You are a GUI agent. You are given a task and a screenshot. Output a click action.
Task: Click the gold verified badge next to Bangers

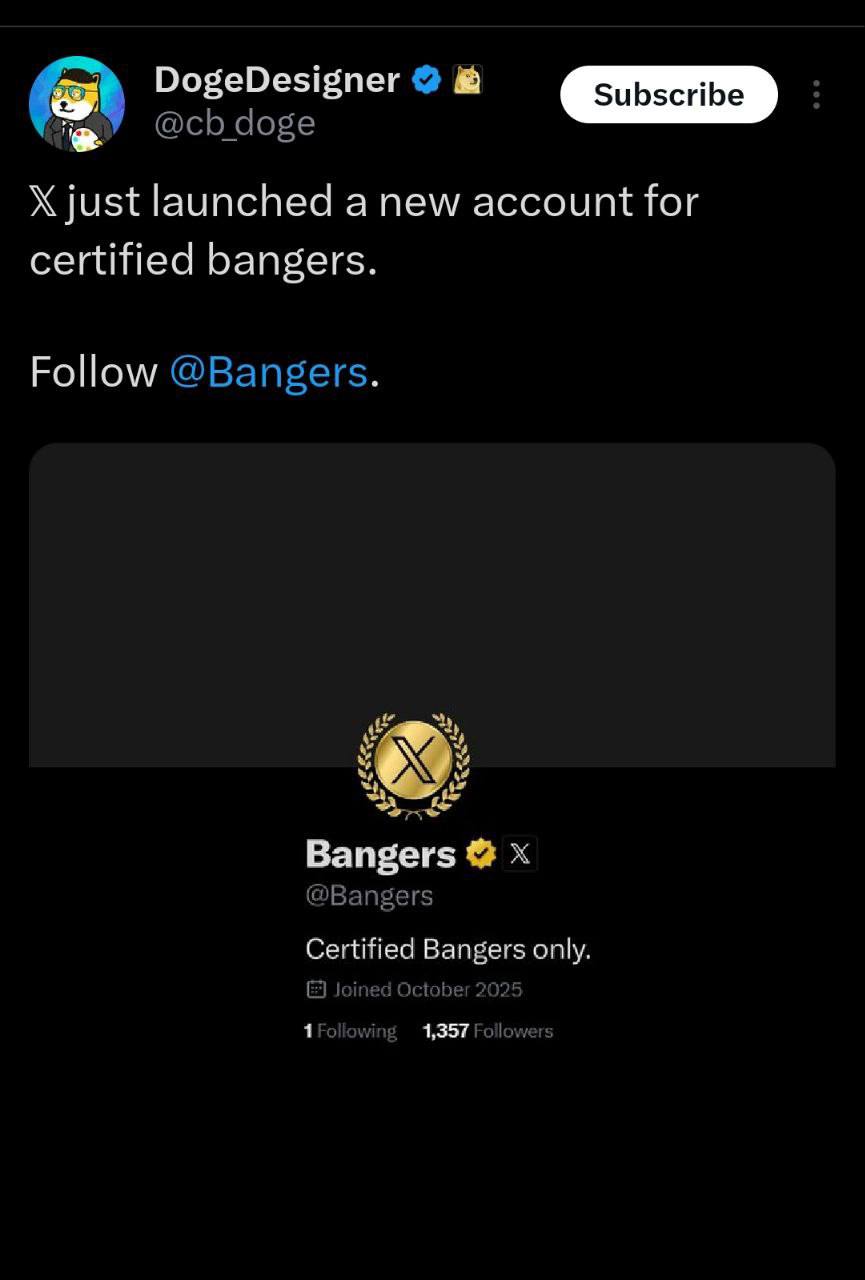[x=481, y=854]
